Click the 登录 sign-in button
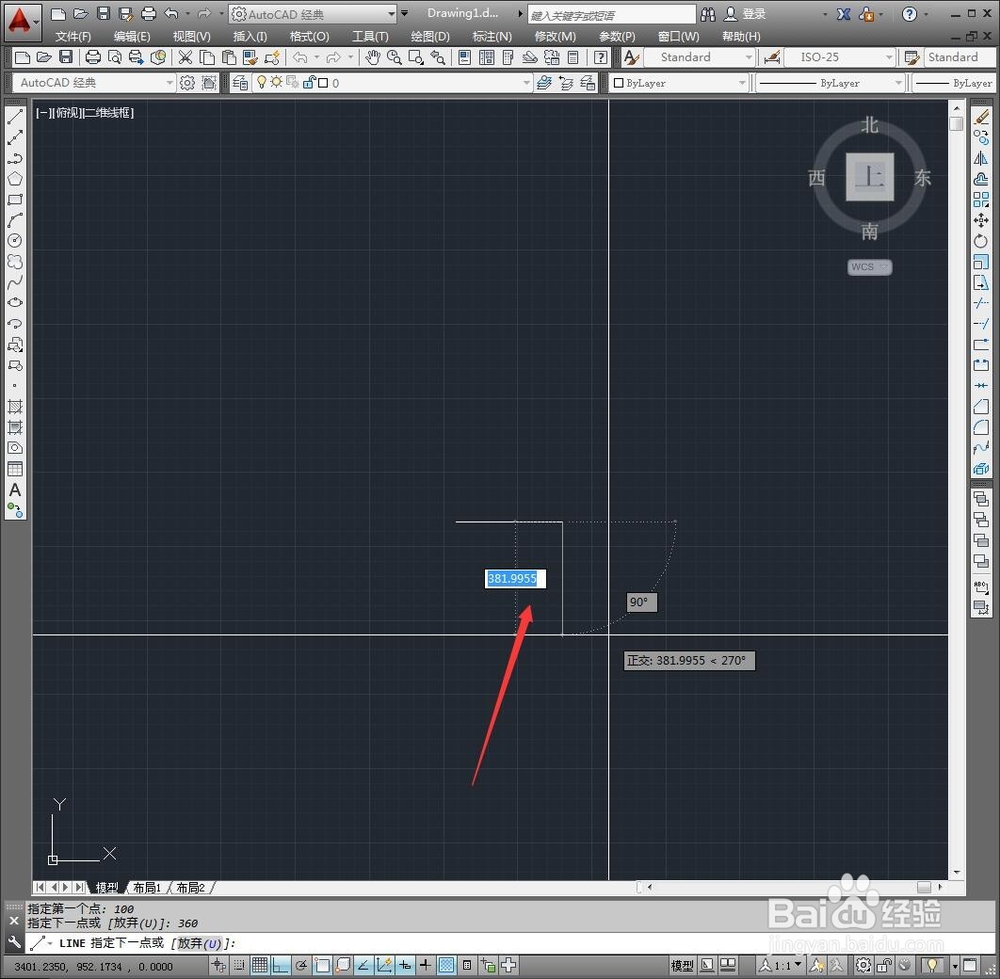The height and width of the screenshot is (979, 1000). pos(746,14)
